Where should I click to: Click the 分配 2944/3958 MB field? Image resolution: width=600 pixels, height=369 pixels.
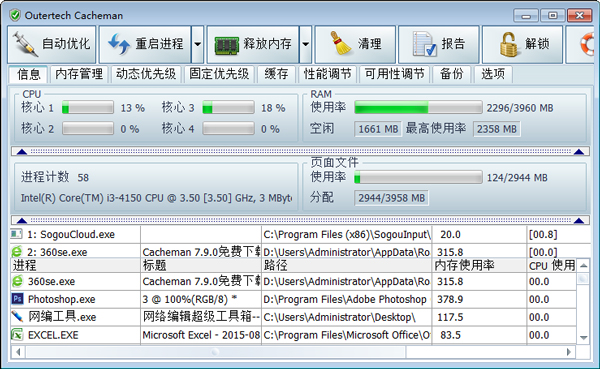click(x=391, y=198)
